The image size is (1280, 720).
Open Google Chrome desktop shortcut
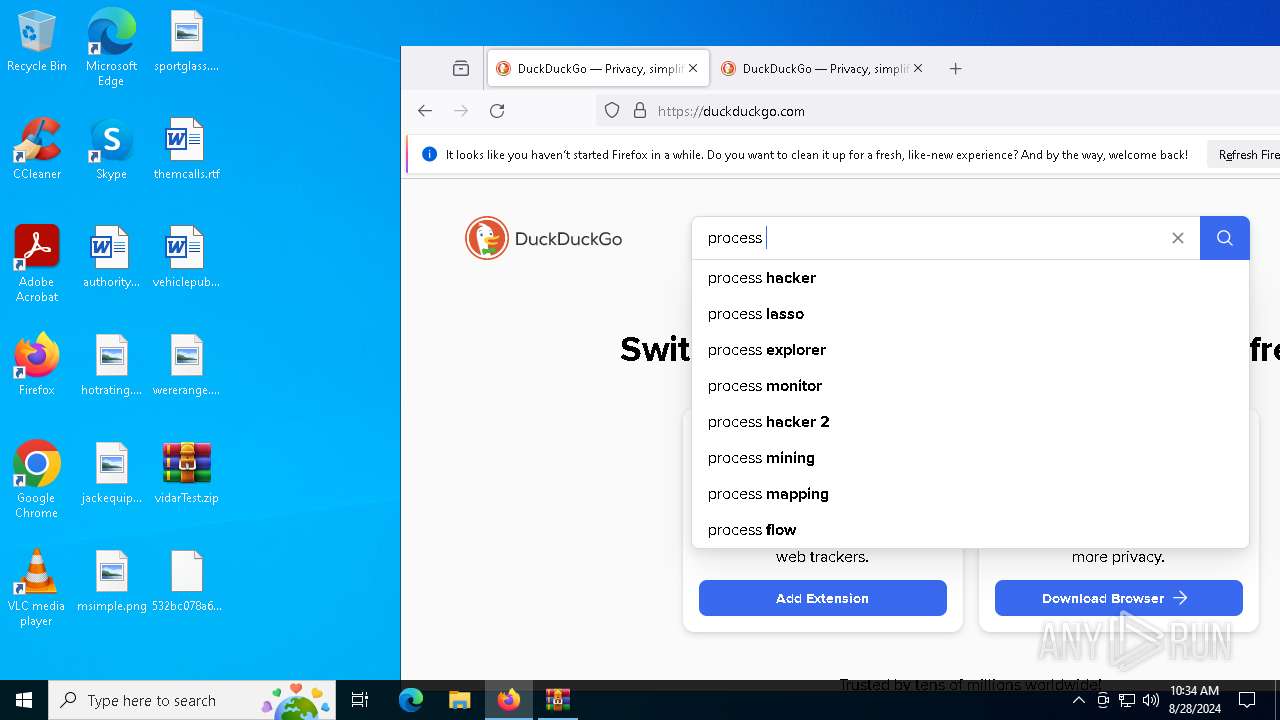[37, 480]
